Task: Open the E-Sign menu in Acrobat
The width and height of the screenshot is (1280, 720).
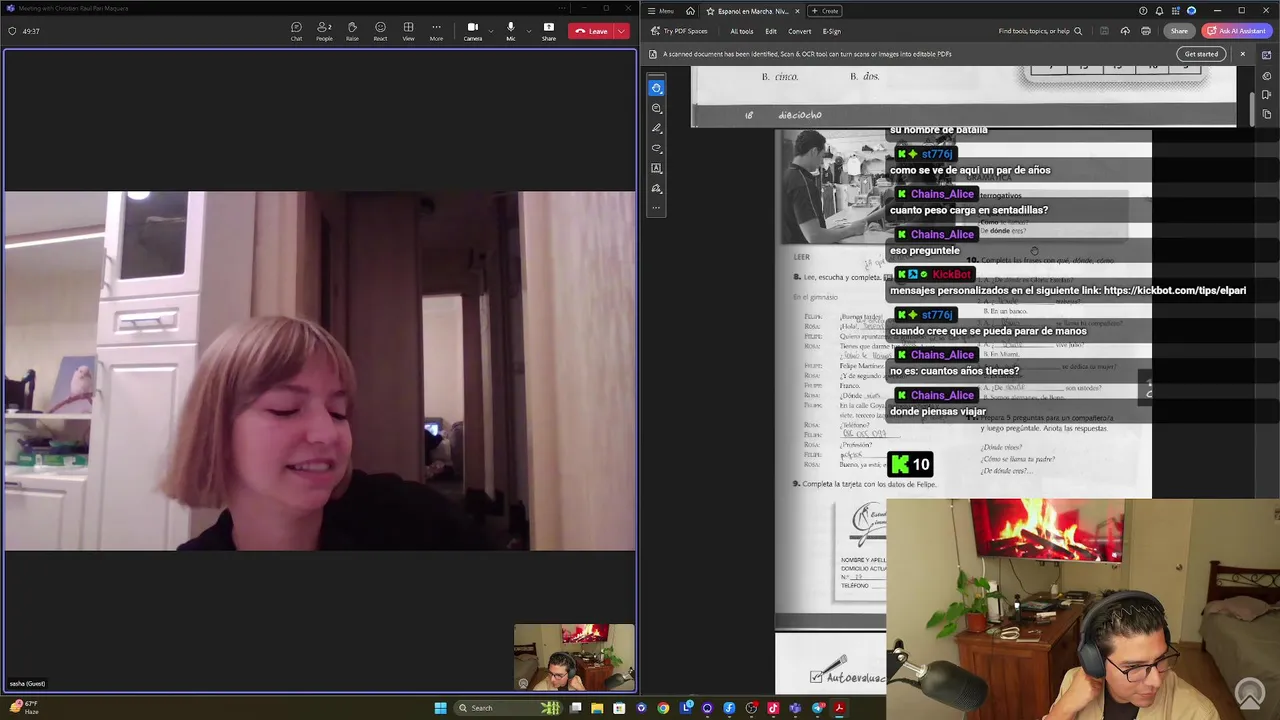Action: click(x=832, y=31)
